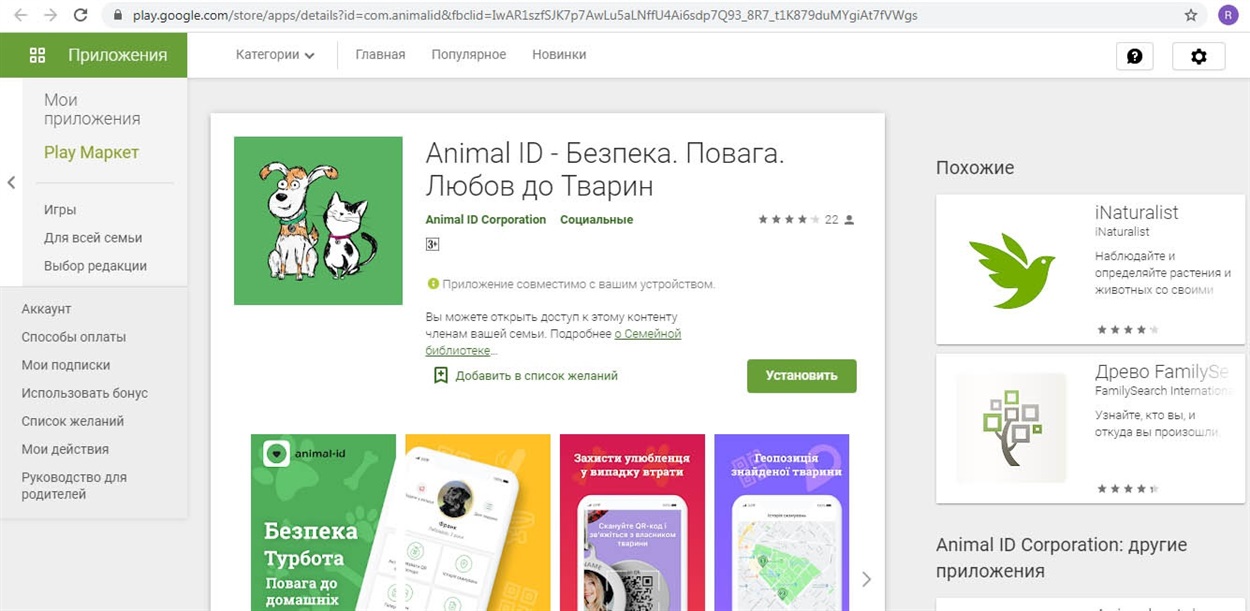Click the Похожие heading
This screenshot has height=611, width=1250.
975,168
